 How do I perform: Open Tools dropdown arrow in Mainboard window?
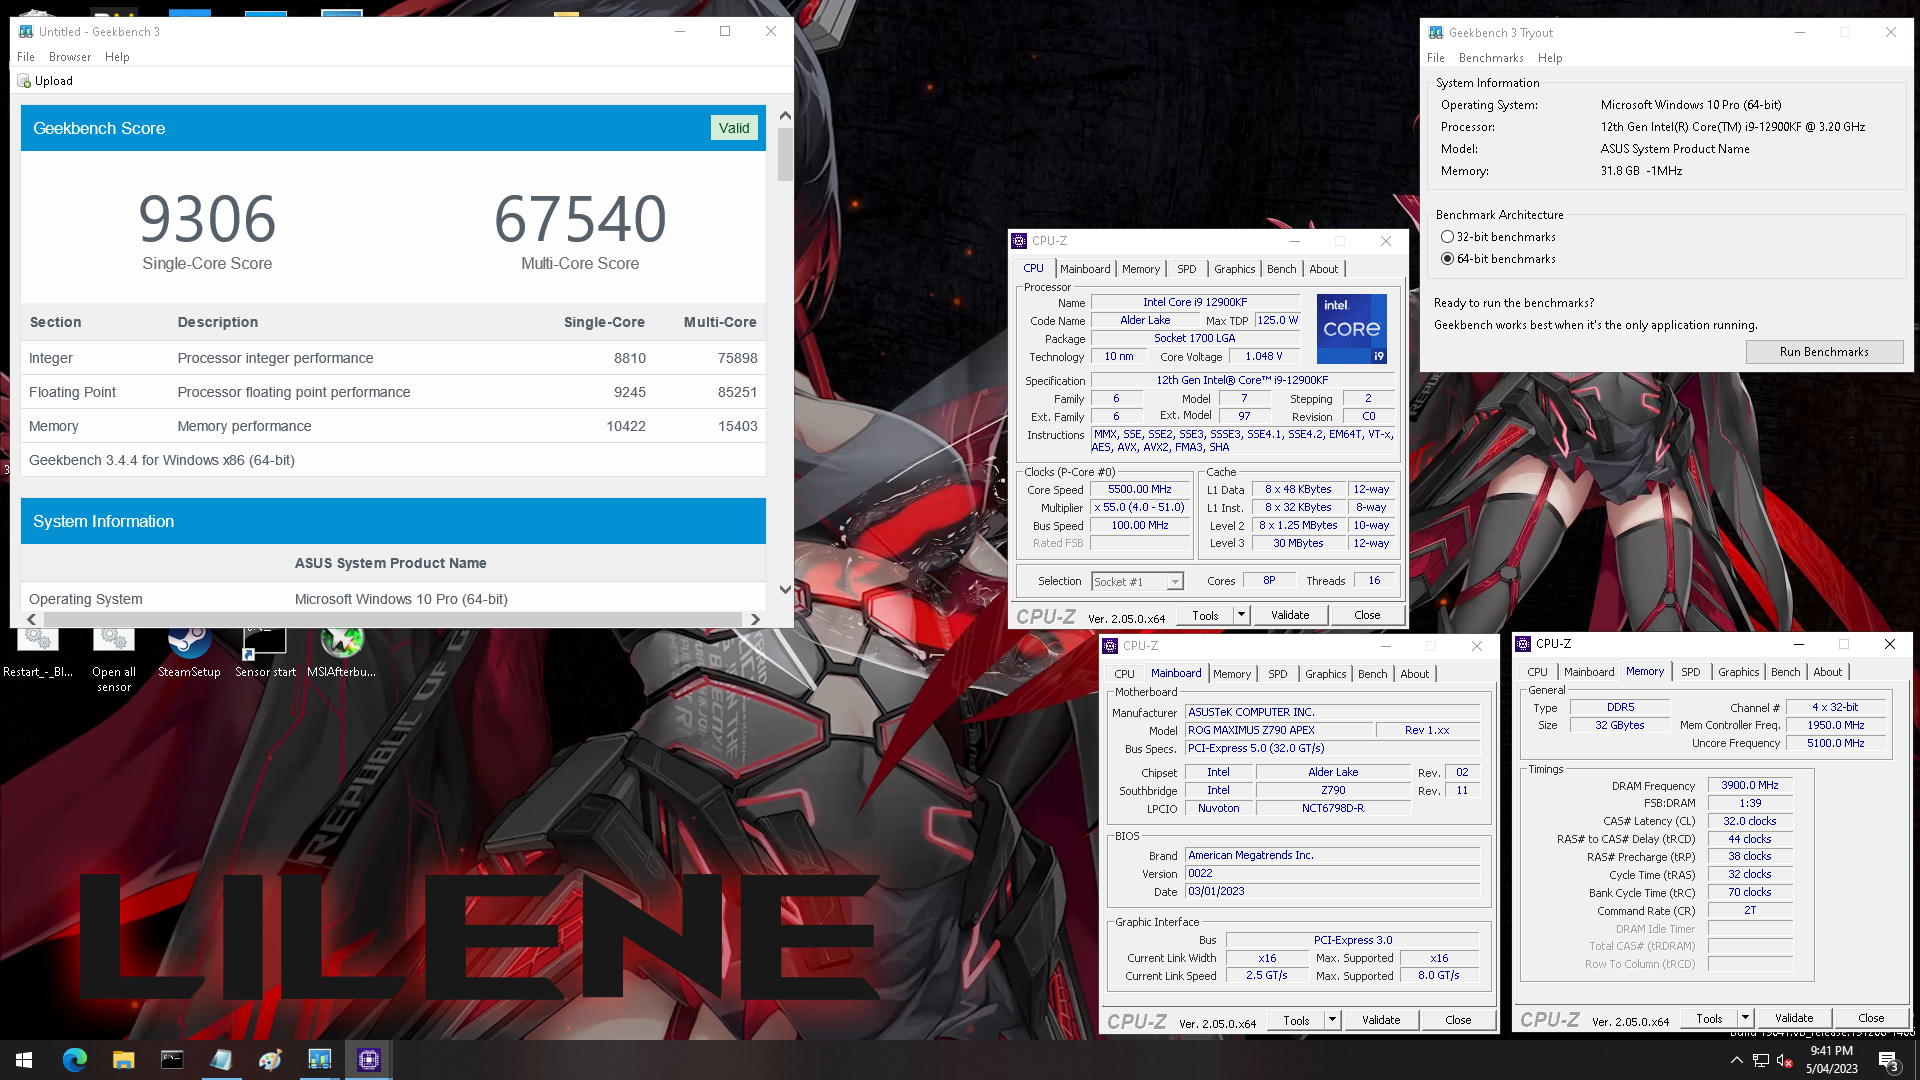[1333, 1020]
